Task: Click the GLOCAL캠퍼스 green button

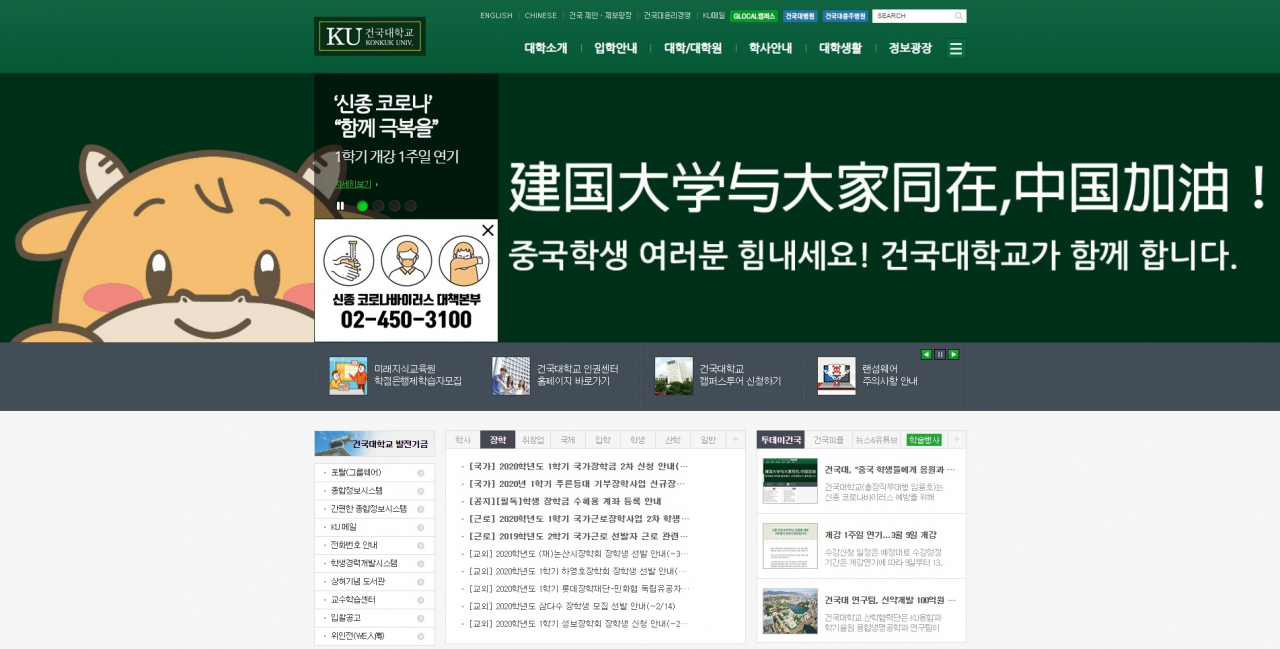Action: pos(754,16)
